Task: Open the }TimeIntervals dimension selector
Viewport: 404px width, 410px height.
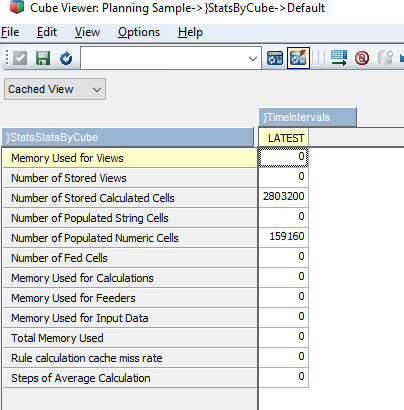Action: 308,117
